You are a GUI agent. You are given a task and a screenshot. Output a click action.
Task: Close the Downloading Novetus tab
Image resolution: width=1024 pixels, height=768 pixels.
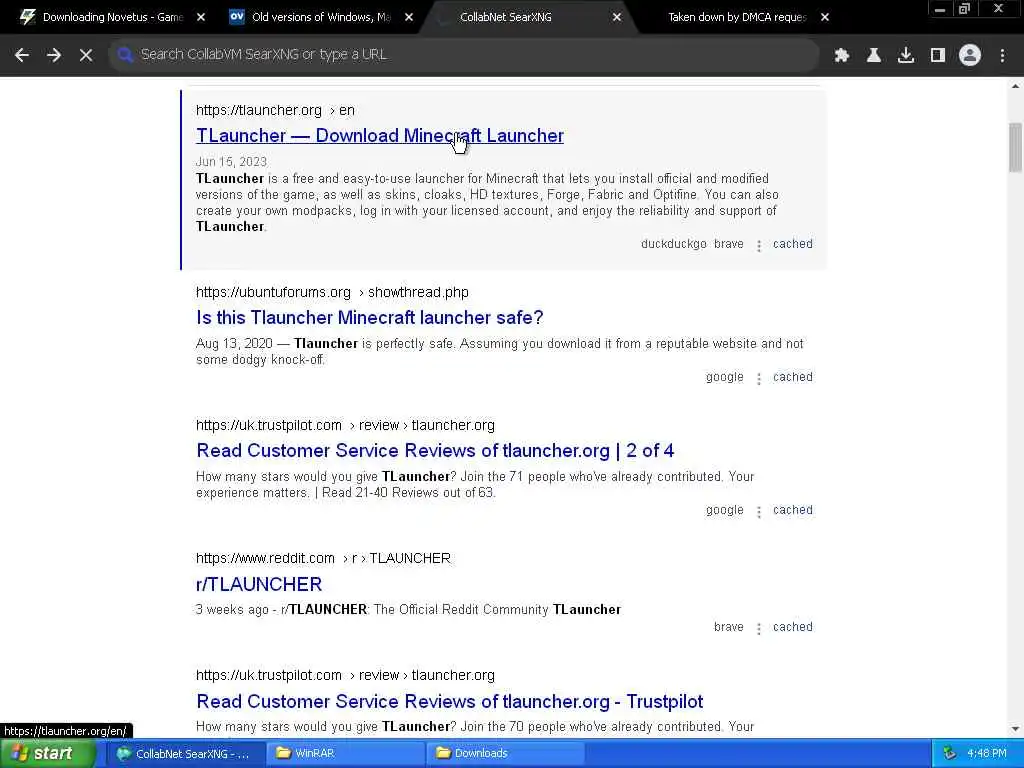[x=201, y=17]
